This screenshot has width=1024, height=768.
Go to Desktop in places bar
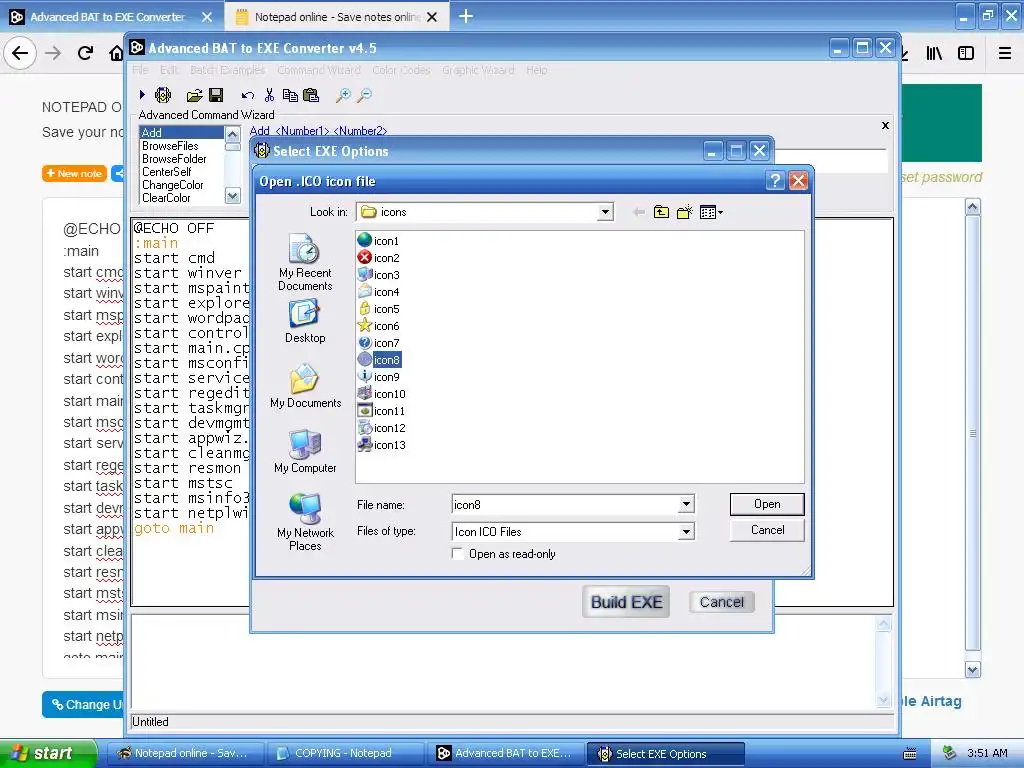click(305, 322)
